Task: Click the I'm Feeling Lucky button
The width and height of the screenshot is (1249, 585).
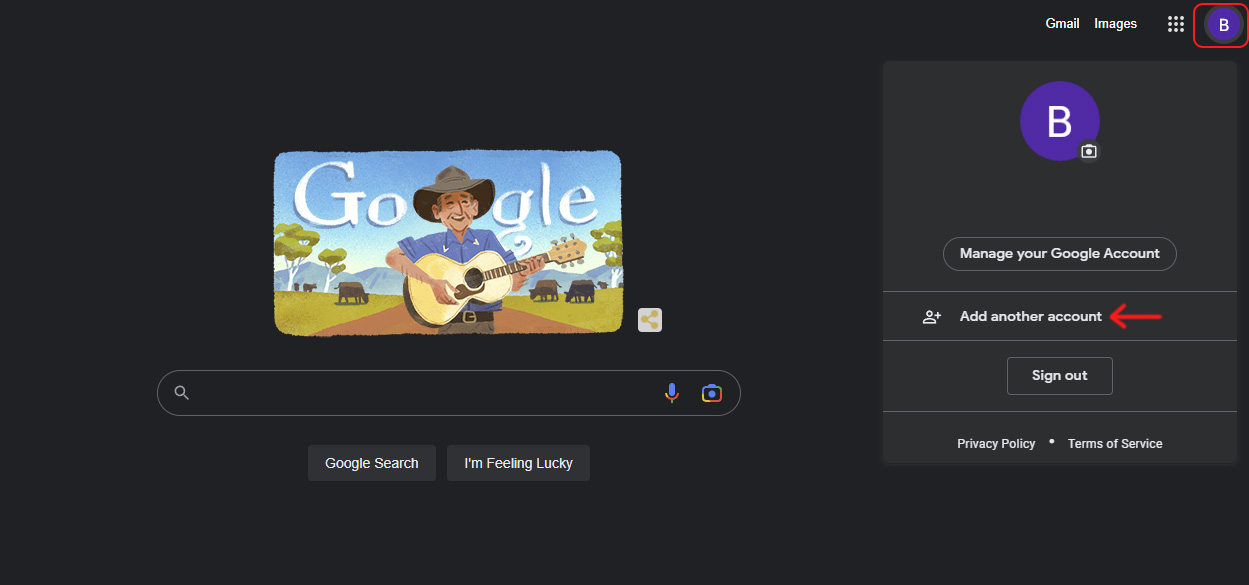Action: (x=518, y=463)
